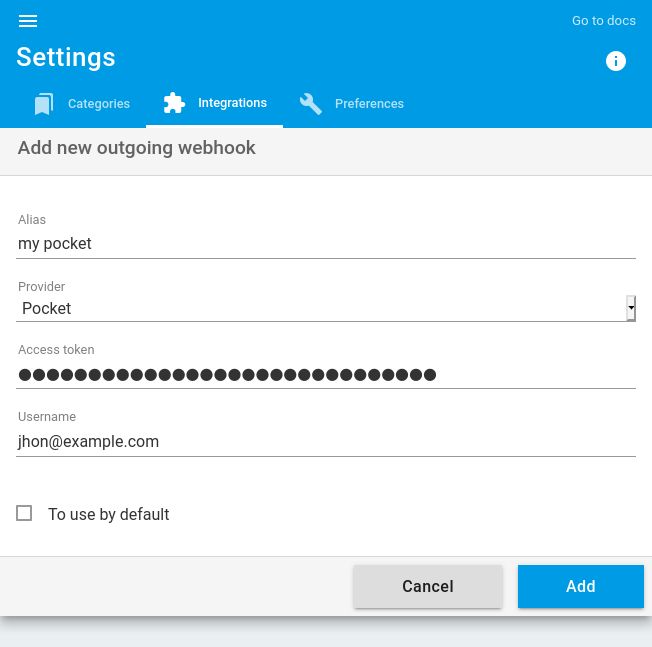Open the Preferences tab label
Image resolution: width=652 pixels, height=647 pixels.
click(369, 104)
